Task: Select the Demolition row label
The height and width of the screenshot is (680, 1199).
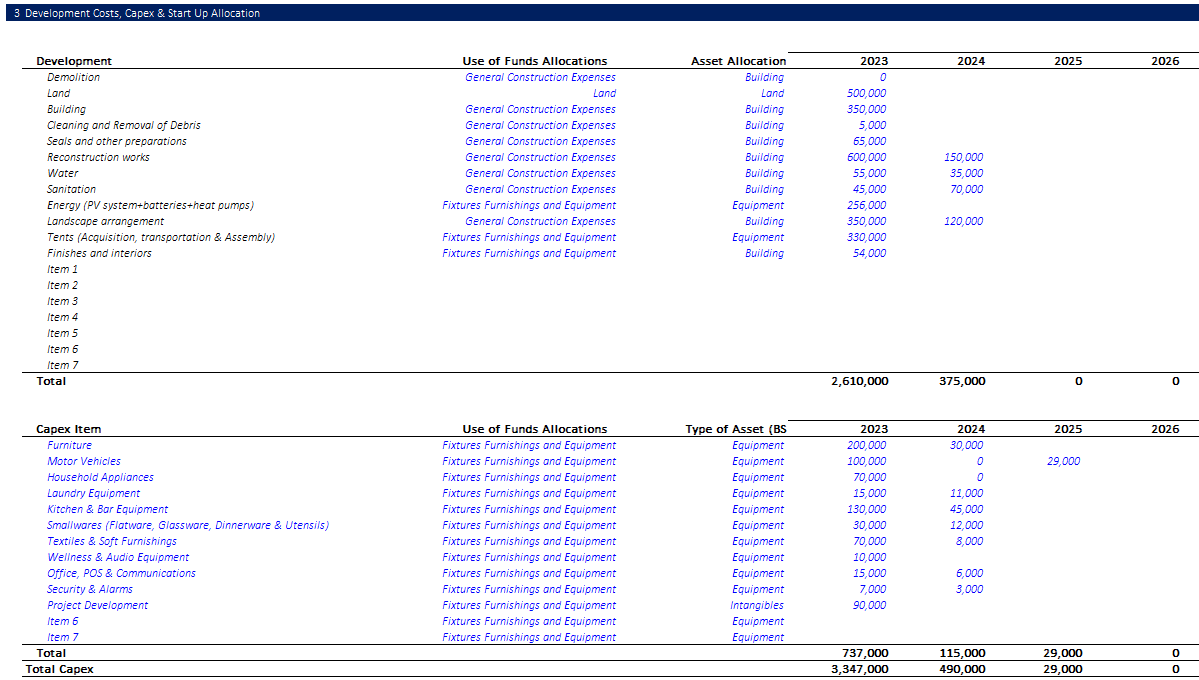Action: [73, 77]
